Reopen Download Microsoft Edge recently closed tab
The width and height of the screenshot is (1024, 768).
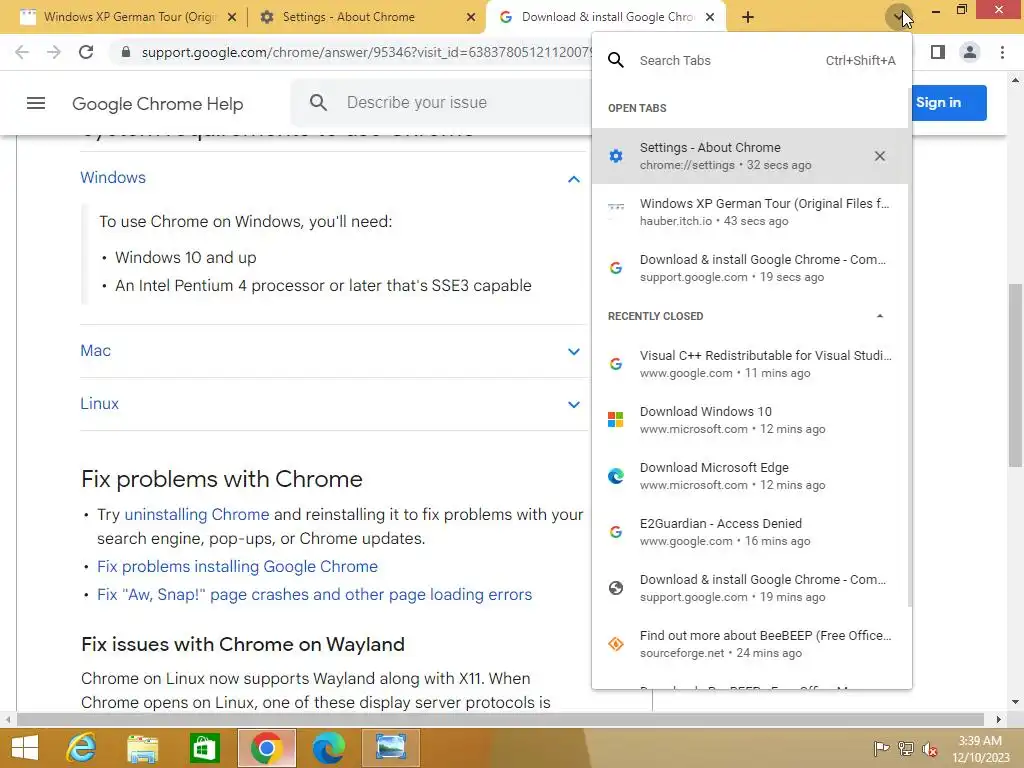pyautogui.click(x=750, y=477)
